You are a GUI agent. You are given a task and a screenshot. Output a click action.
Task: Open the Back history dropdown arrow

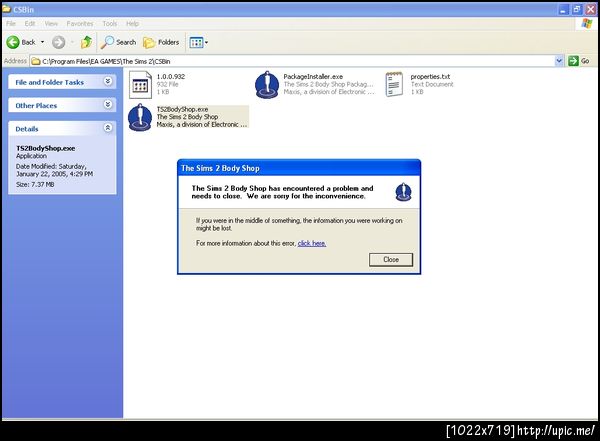[x=42, y=42]
